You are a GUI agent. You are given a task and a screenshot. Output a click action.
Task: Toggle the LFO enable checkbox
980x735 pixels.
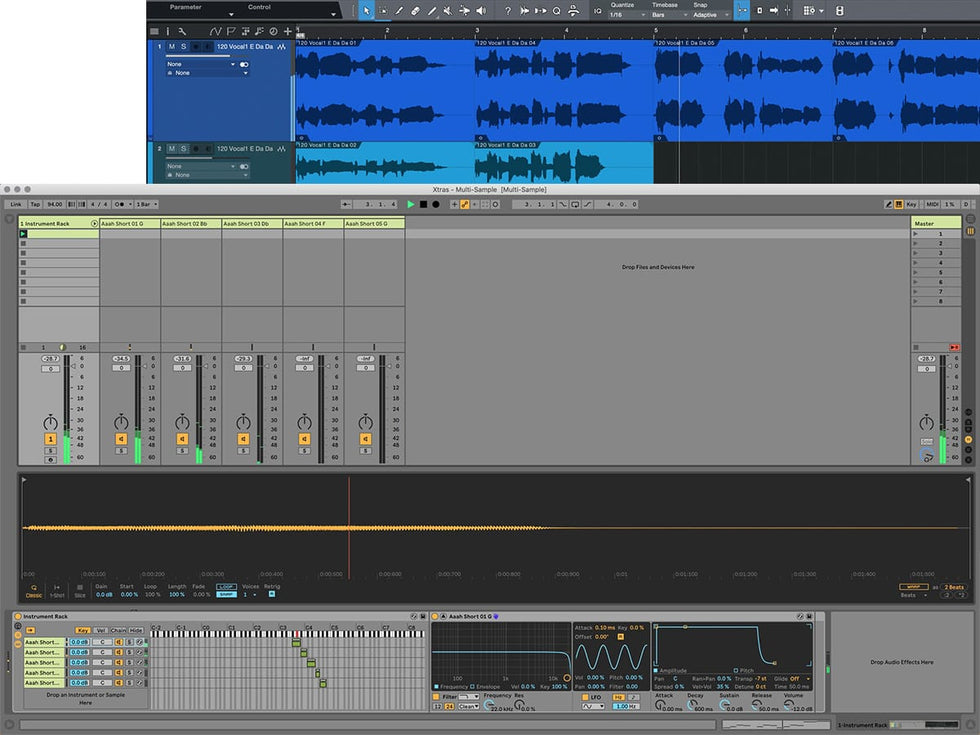click(585, 696)
